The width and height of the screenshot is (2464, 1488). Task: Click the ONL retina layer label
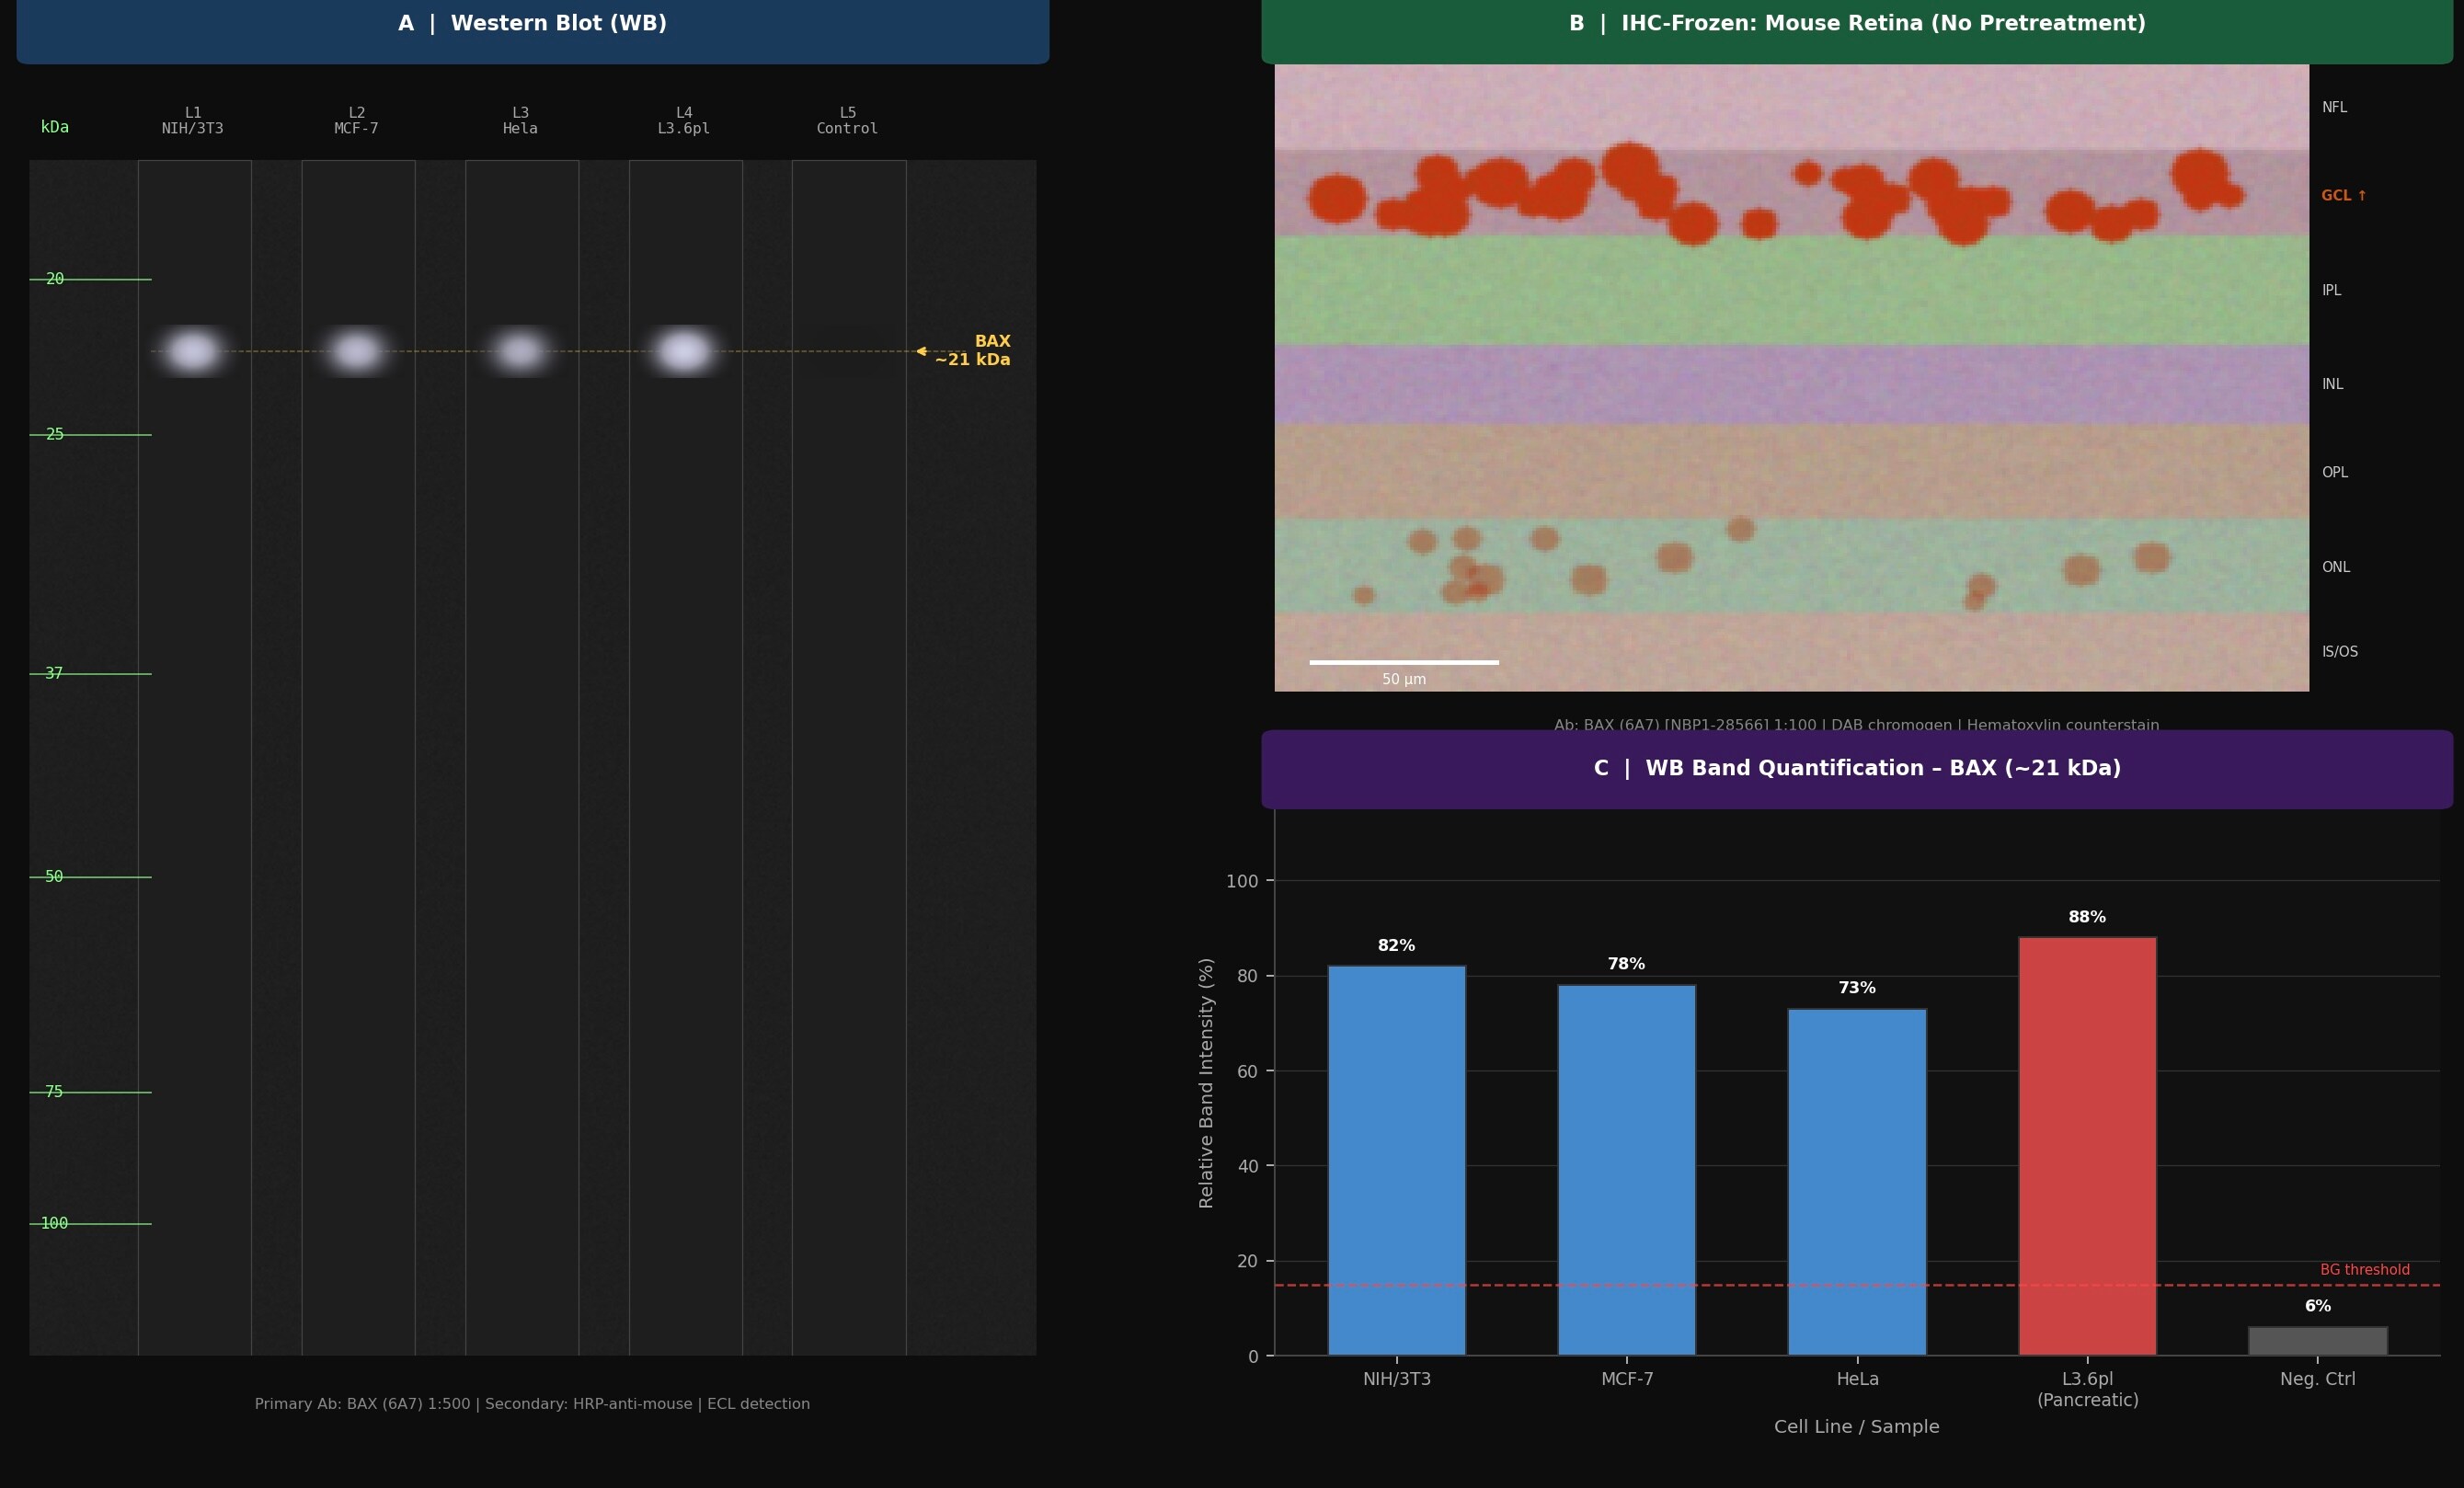click(x=2335, y=567)
